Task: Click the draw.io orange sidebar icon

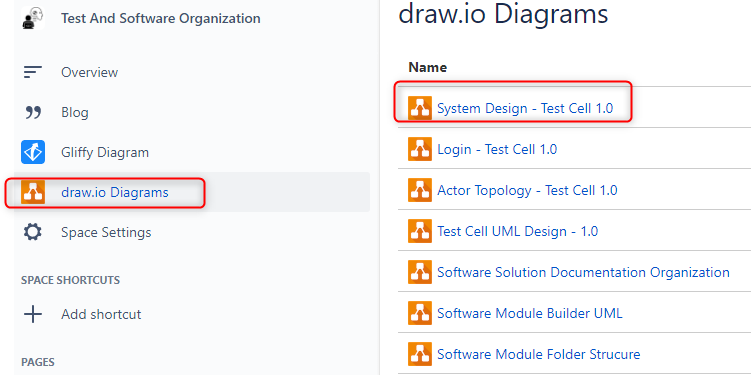Action: coord(33,192)
